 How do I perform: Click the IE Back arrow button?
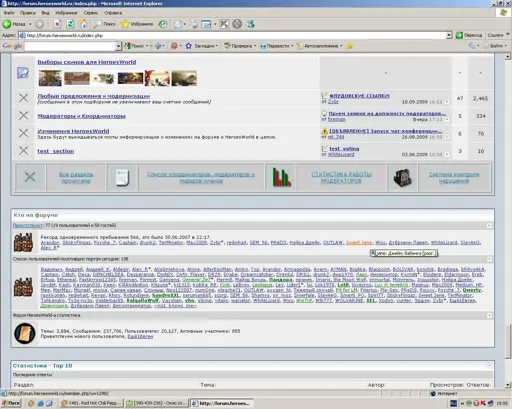(x=7, y=24)
